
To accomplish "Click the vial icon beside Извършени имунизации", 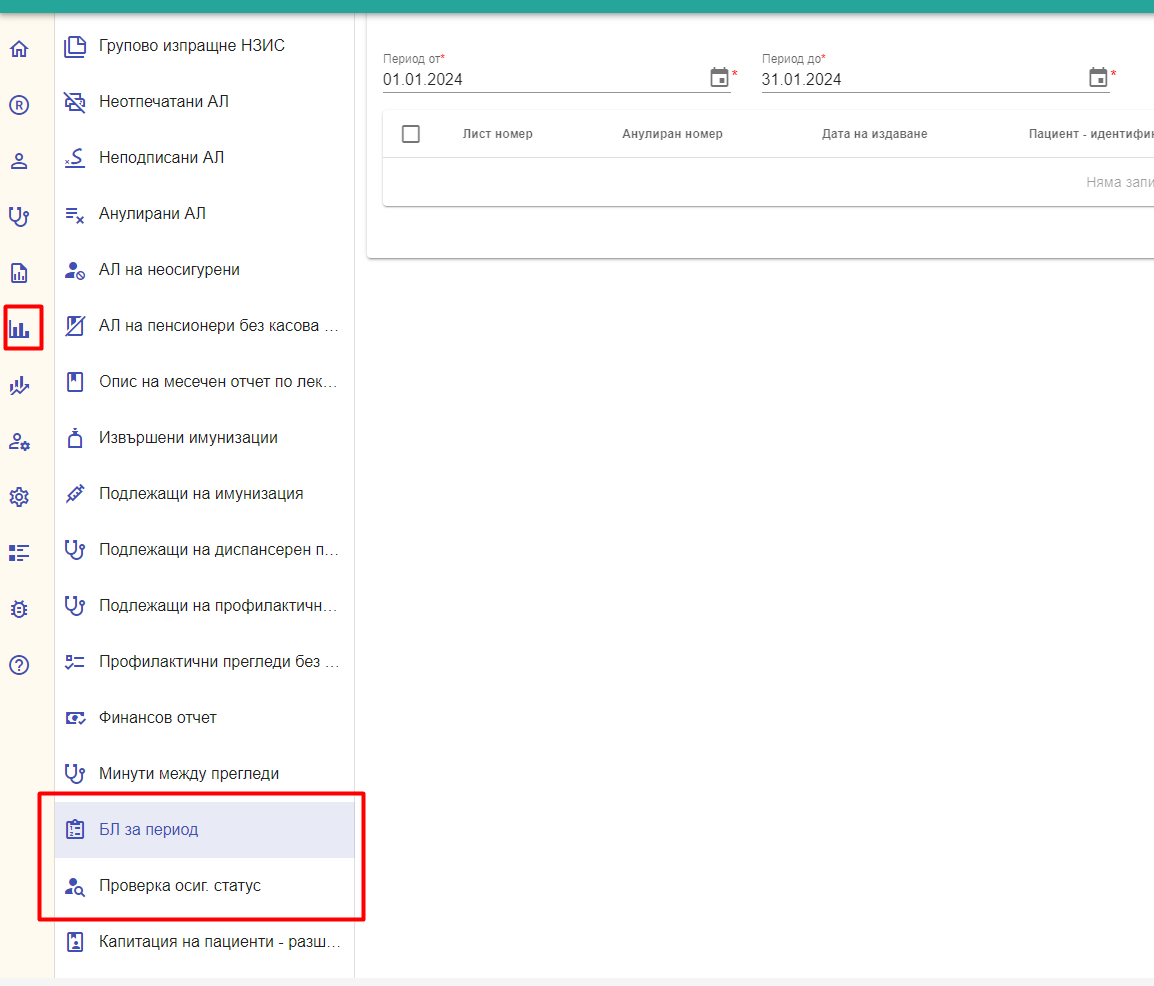I will coord(75,438).
